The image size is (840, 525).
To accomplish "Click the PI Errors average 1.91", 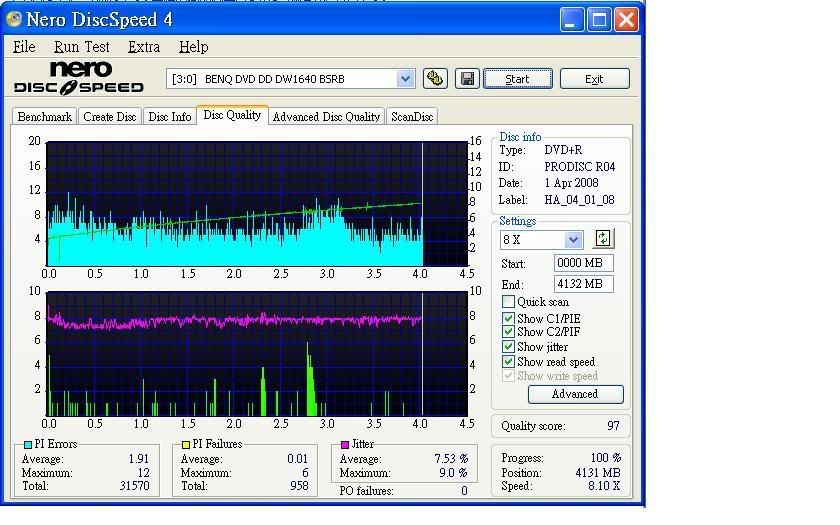I will (139, 459).
